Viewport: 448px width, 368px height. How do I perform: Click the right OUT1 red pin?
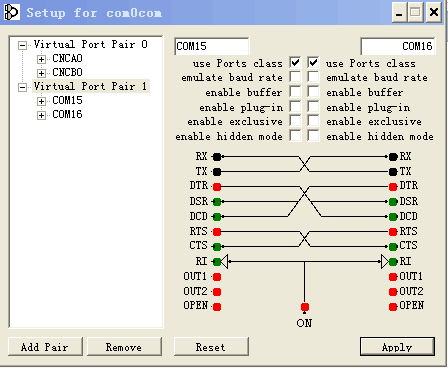tap(393, 277)
